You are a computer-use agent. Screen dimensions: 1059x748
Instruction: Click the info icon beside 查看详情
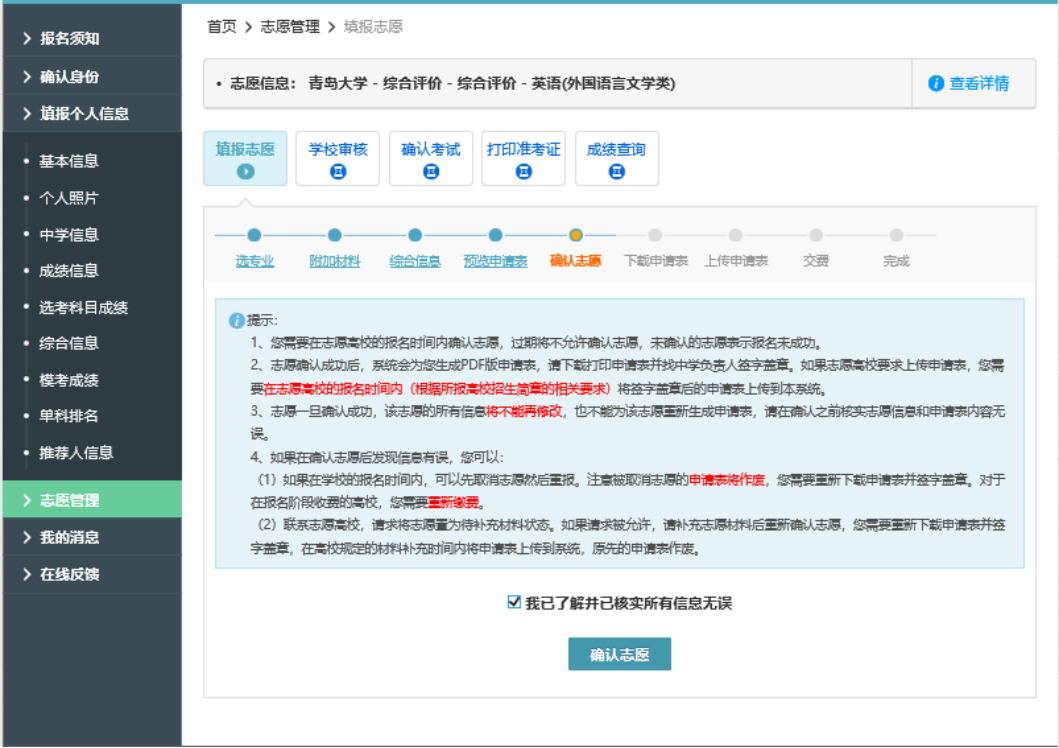click(x=936, y=84)
